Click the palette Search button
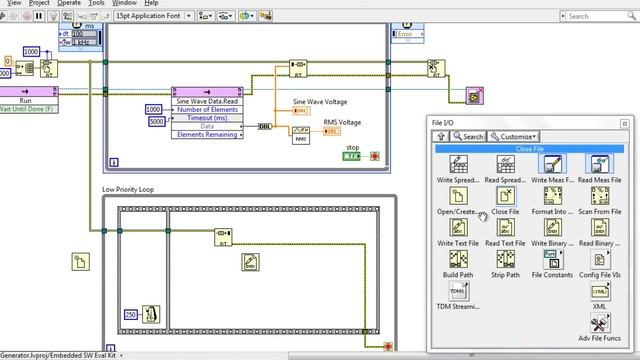This screenshot has height=360, width=640. click(x=468, y=137)
